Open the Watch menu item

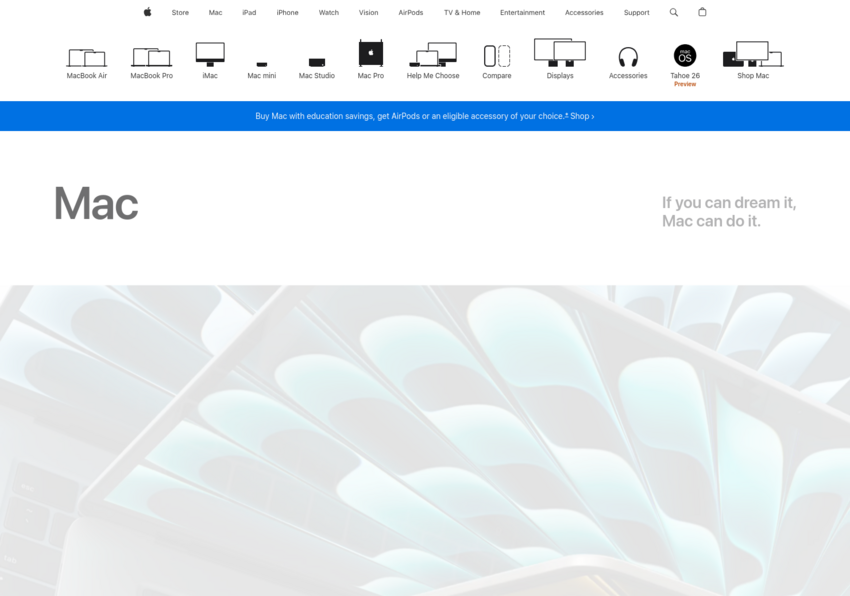click(x=329, y=12)
